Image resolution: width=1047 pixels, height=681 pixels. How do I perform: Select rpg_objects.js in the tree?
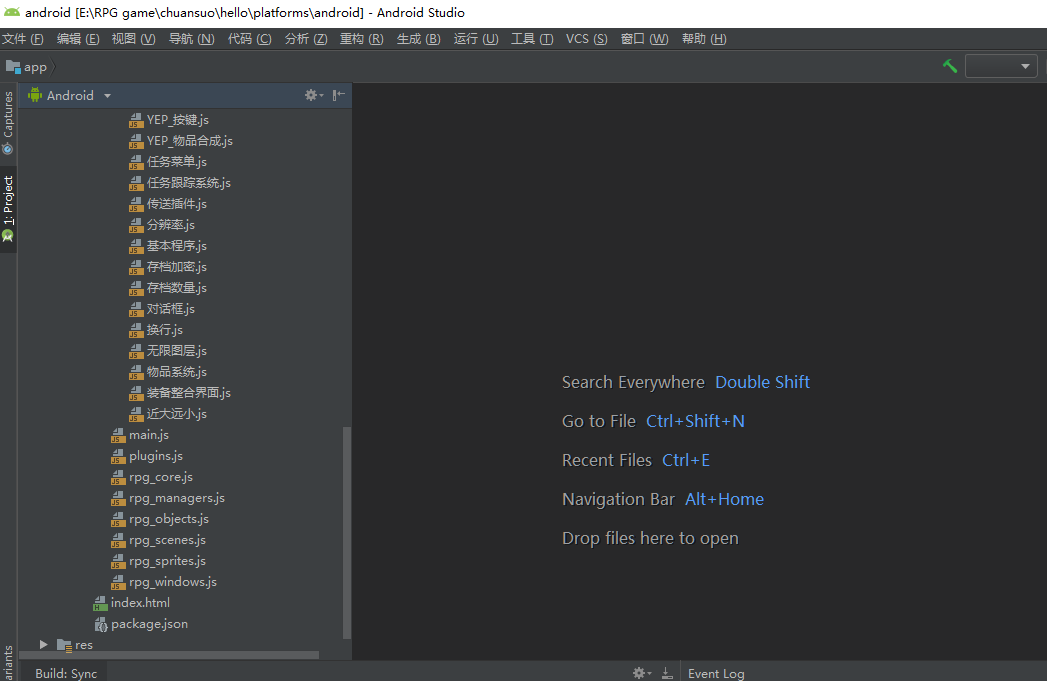coord(169,519)
